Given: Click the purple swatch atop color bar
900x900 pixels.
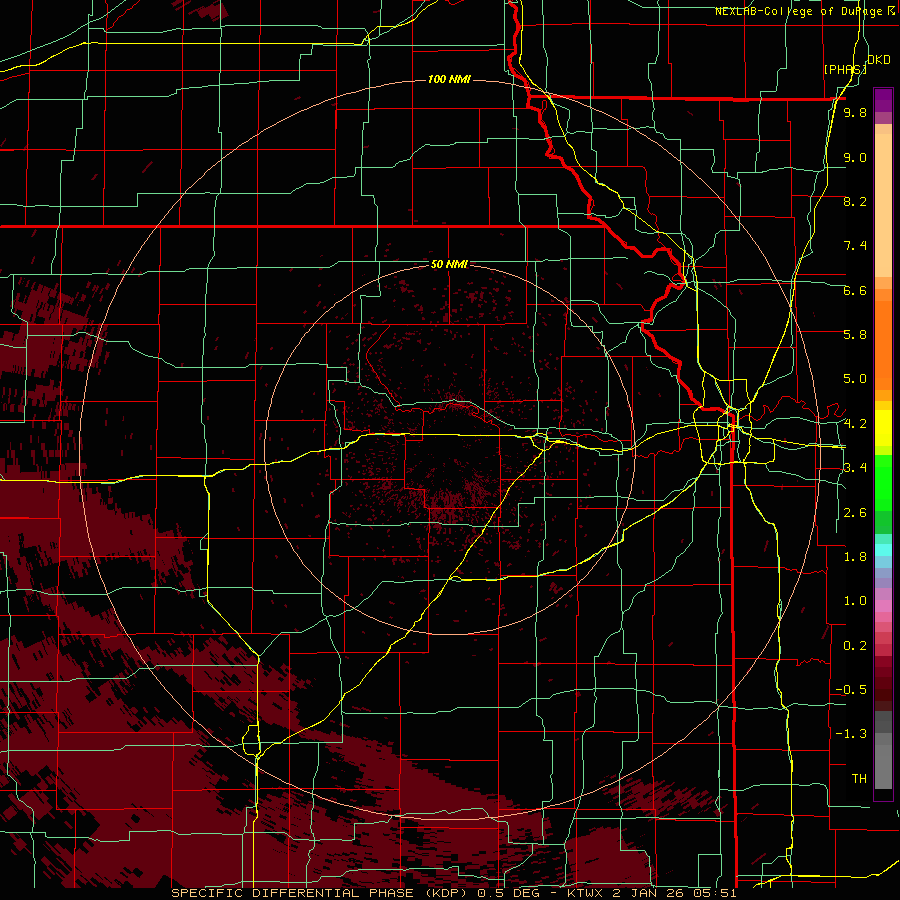Looking at the screenshot, I should pyautogui.click(x=883, y=100).
